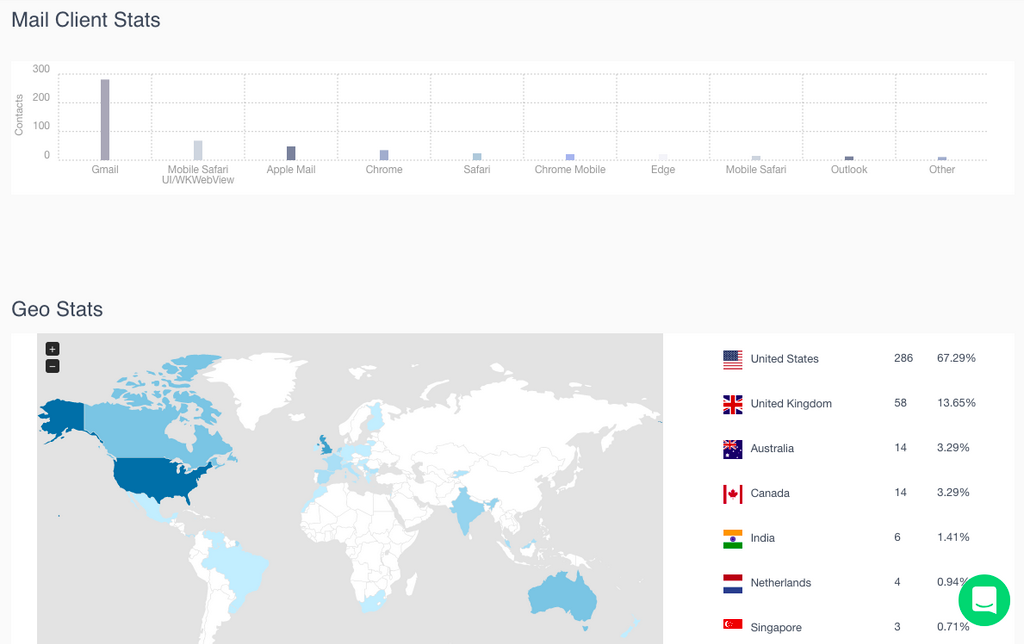1024x644 pixels.
Task: Click the 'Apple Mail' axis label
Action: (x=291, y=170)
